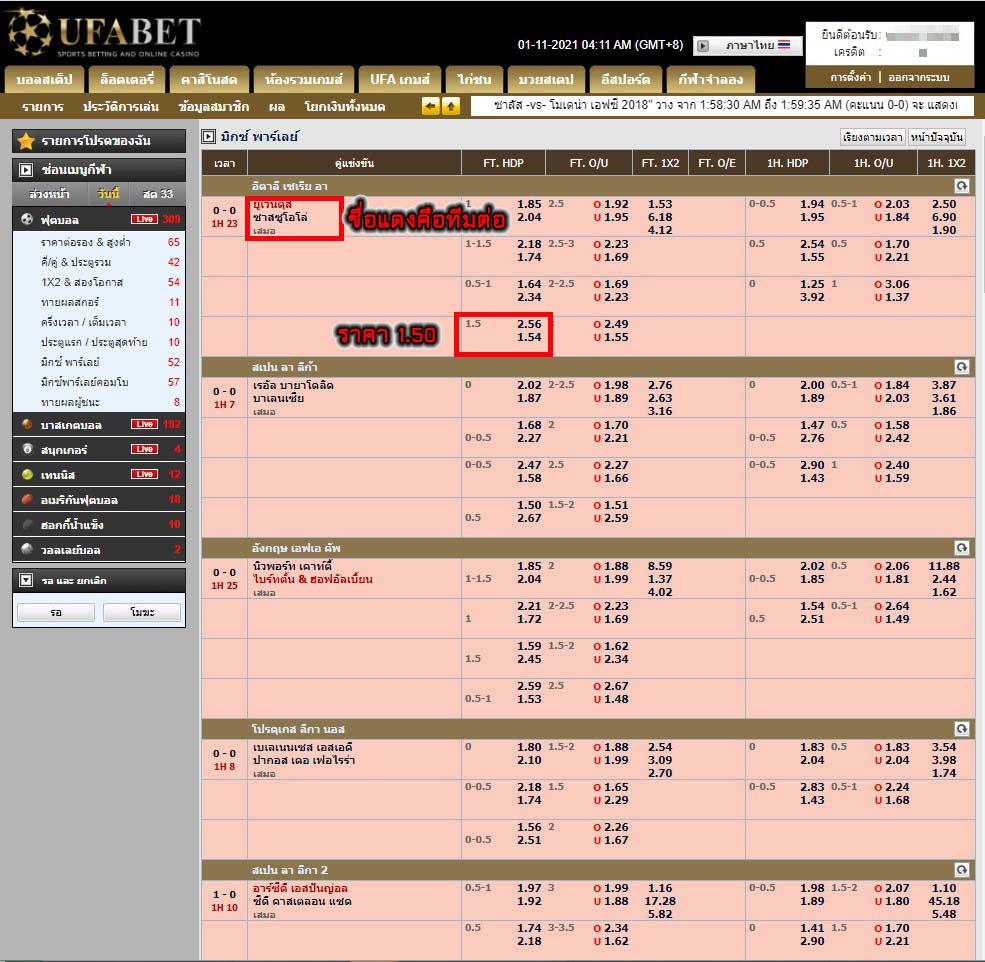Open the มวยสเต็ป tab
The height and width of the screenshot is (962, 985).
point(546,80)
